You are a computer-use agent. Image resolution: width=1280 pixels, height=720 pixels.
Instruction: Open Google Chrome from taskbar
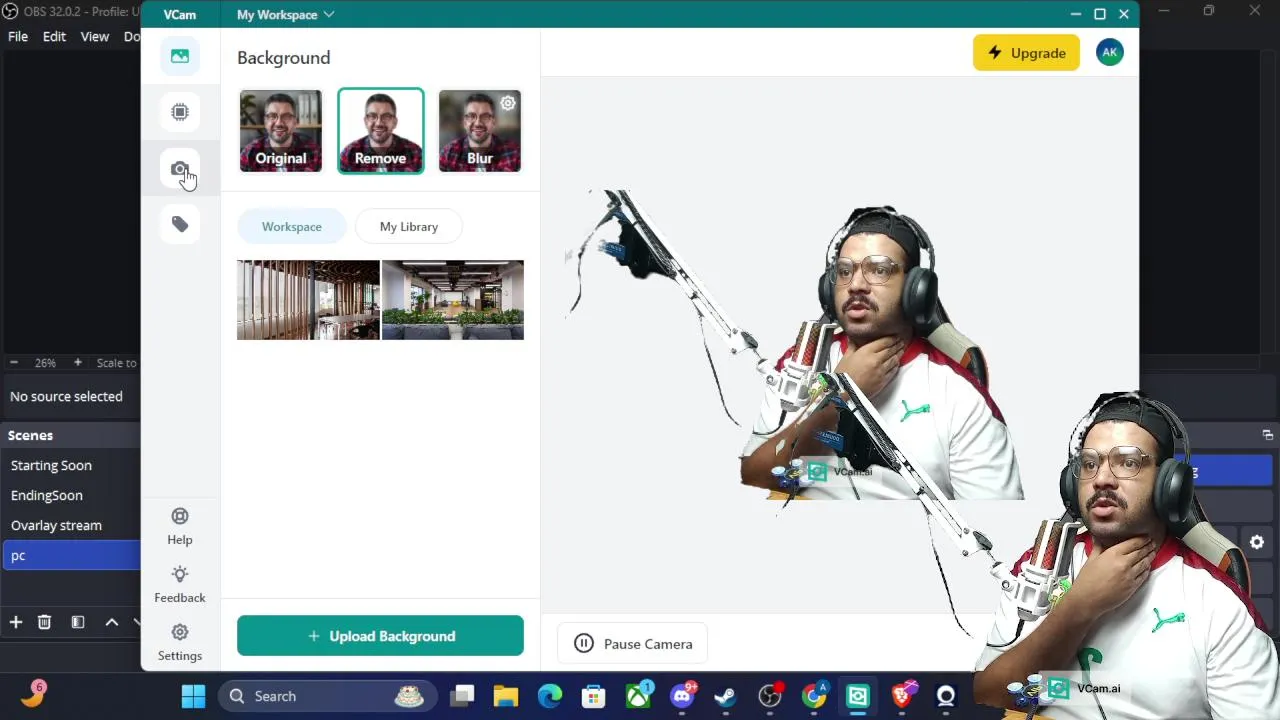pyautogui.click(x=814, y=696)
